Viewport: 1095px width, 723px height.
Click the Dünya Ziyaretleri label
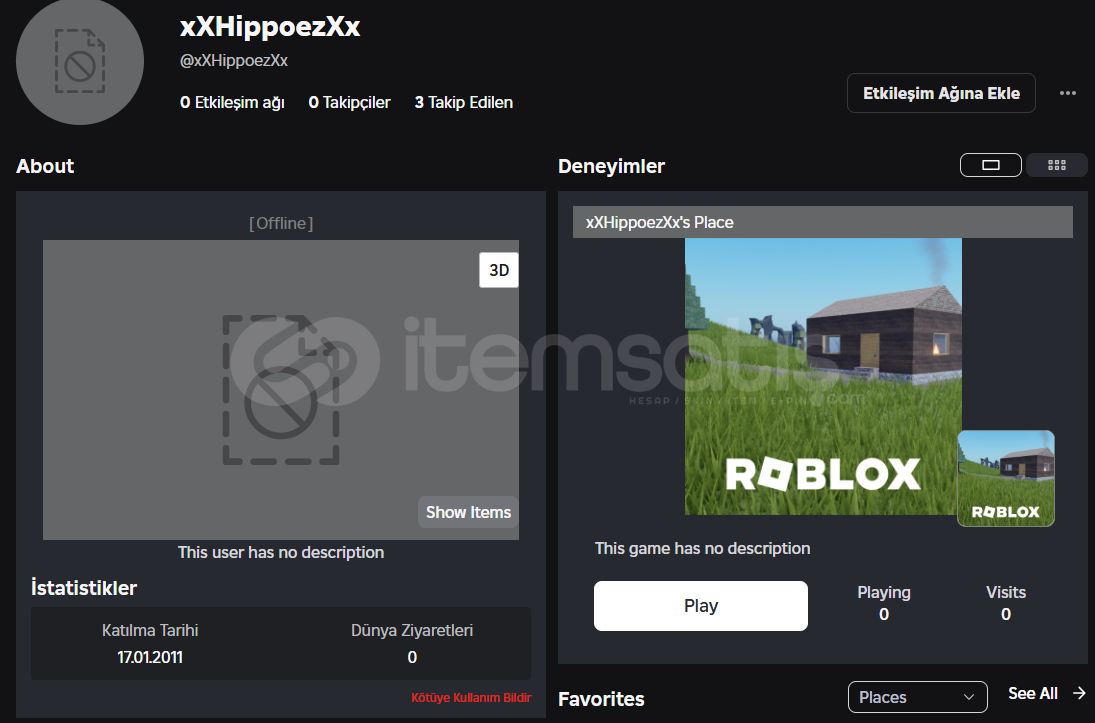pos(412,630)
